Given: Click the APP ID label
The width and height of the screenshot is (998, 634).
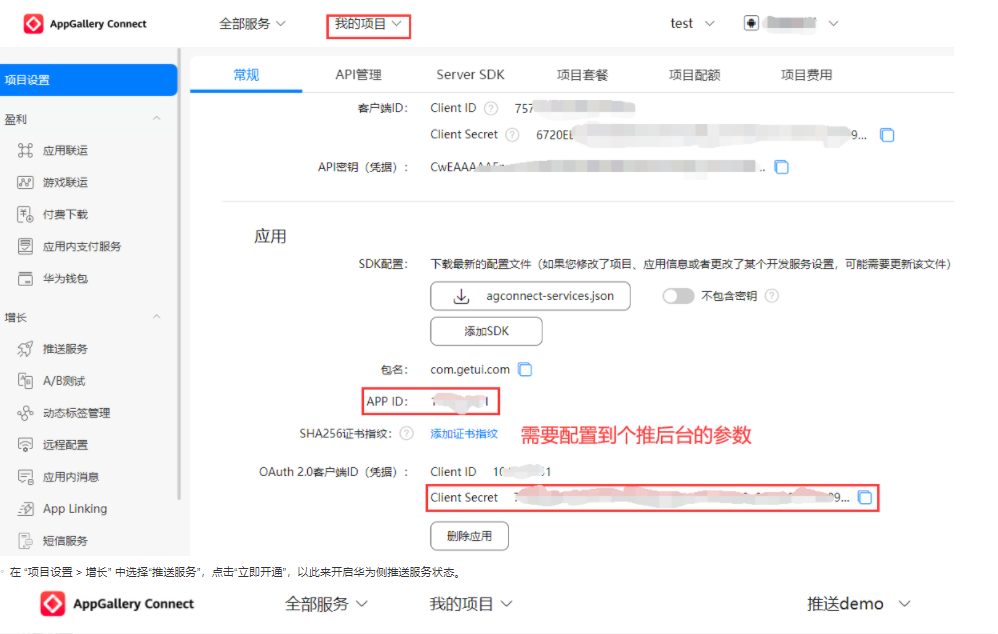Looking at the screenshot, I should (387, 402).
